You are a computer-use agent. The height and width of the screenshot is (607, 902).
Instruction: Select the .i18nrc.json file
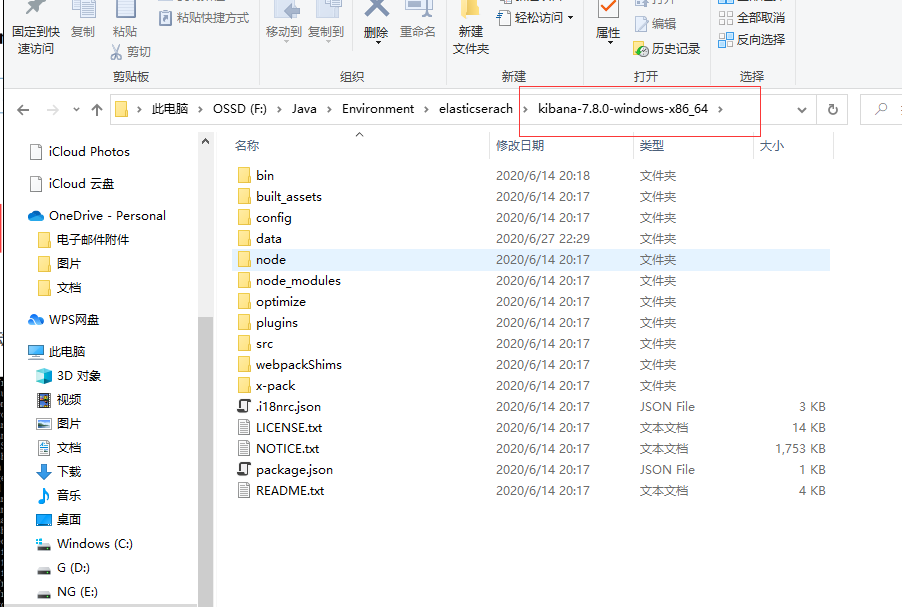click(530, 407)
